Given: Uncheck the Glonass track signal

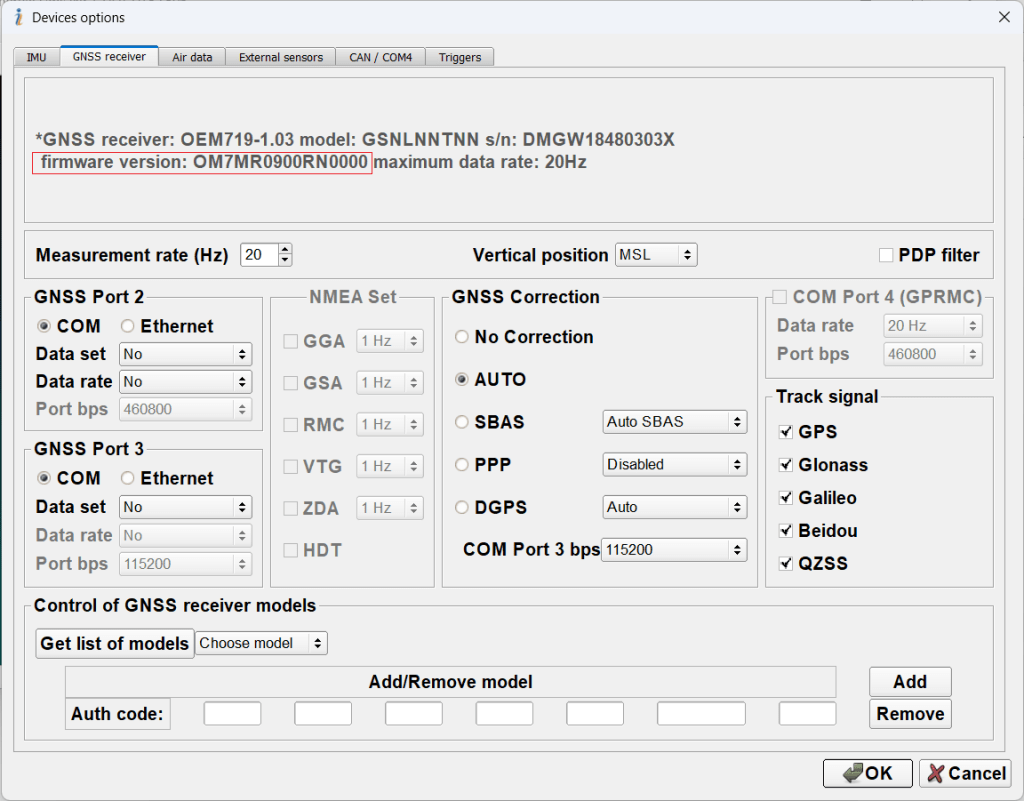Looking at the screenshot, I should coord(786,464).
